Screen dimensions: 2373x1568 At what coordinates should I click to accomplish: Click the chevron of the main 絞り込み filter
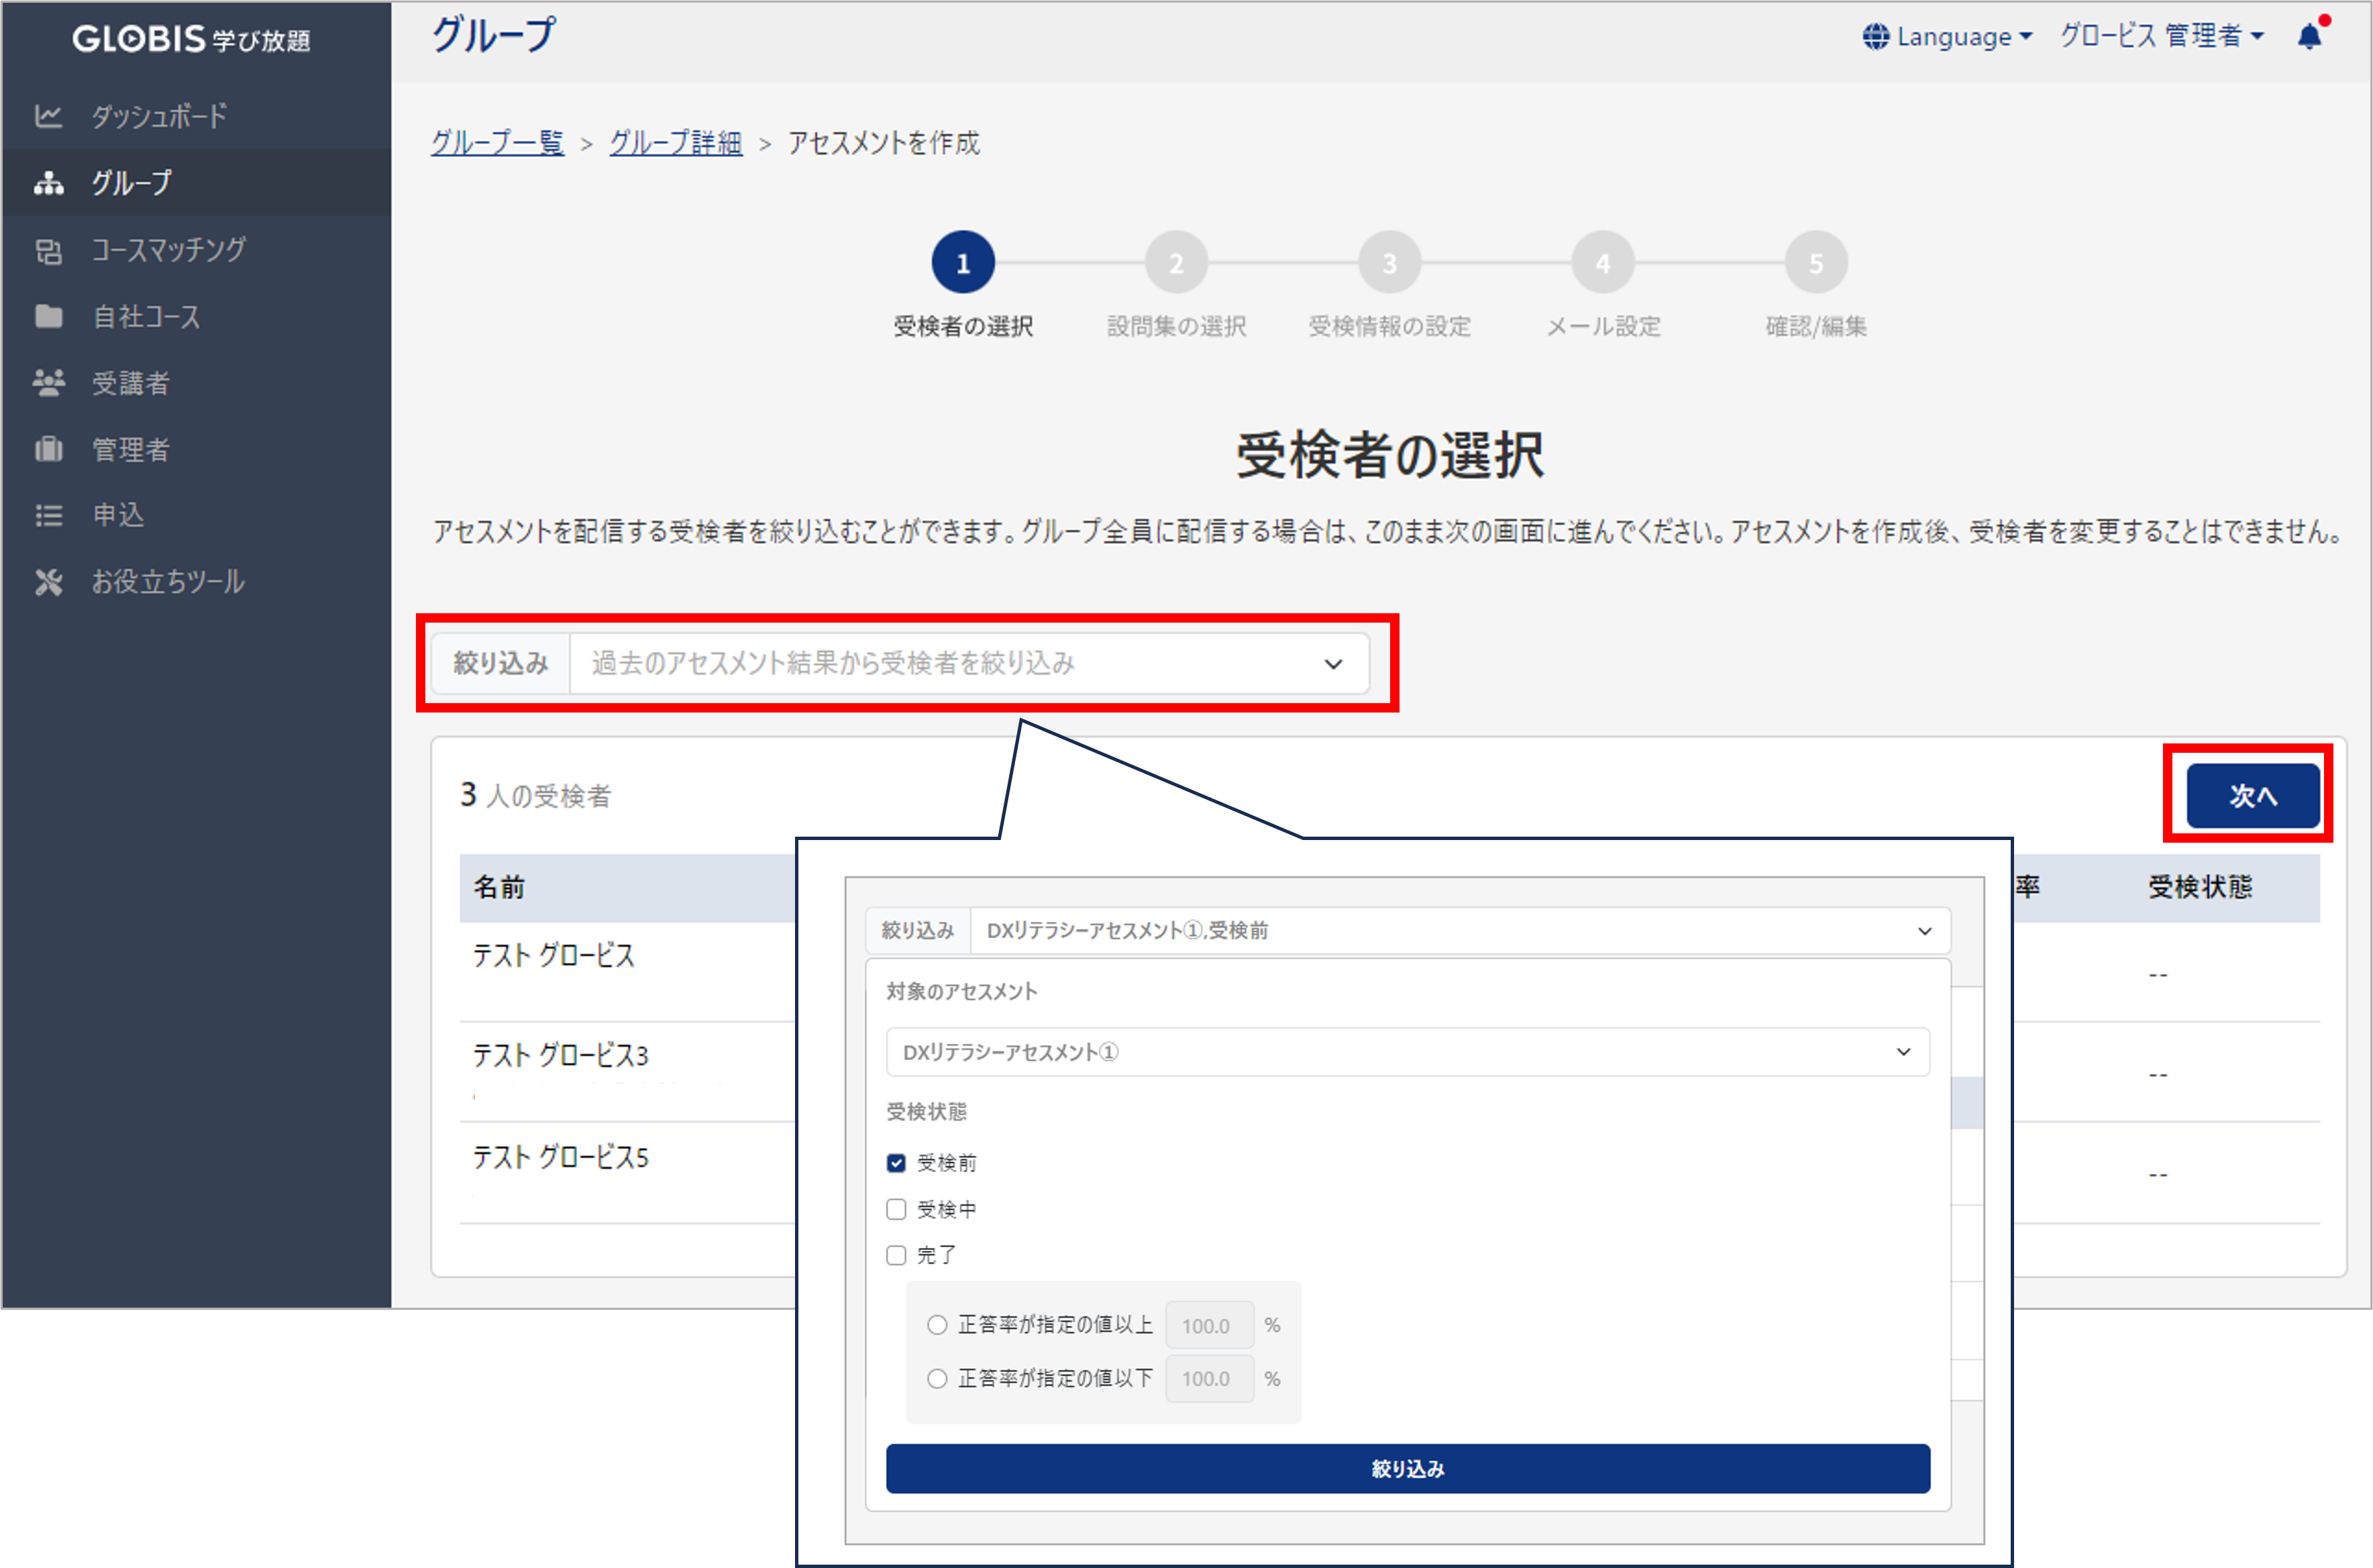(1333, 664)
